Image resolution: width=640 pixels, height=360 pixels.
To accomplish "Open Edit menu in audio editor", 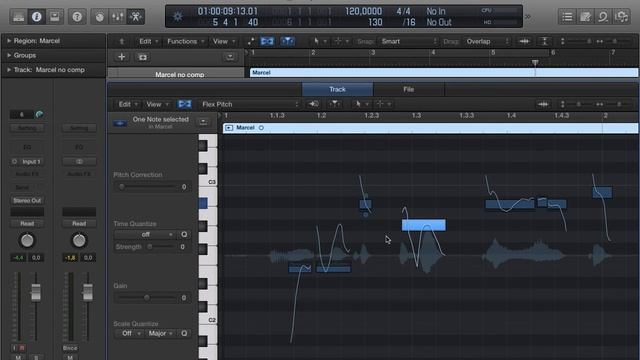I will tap(127, 104).
